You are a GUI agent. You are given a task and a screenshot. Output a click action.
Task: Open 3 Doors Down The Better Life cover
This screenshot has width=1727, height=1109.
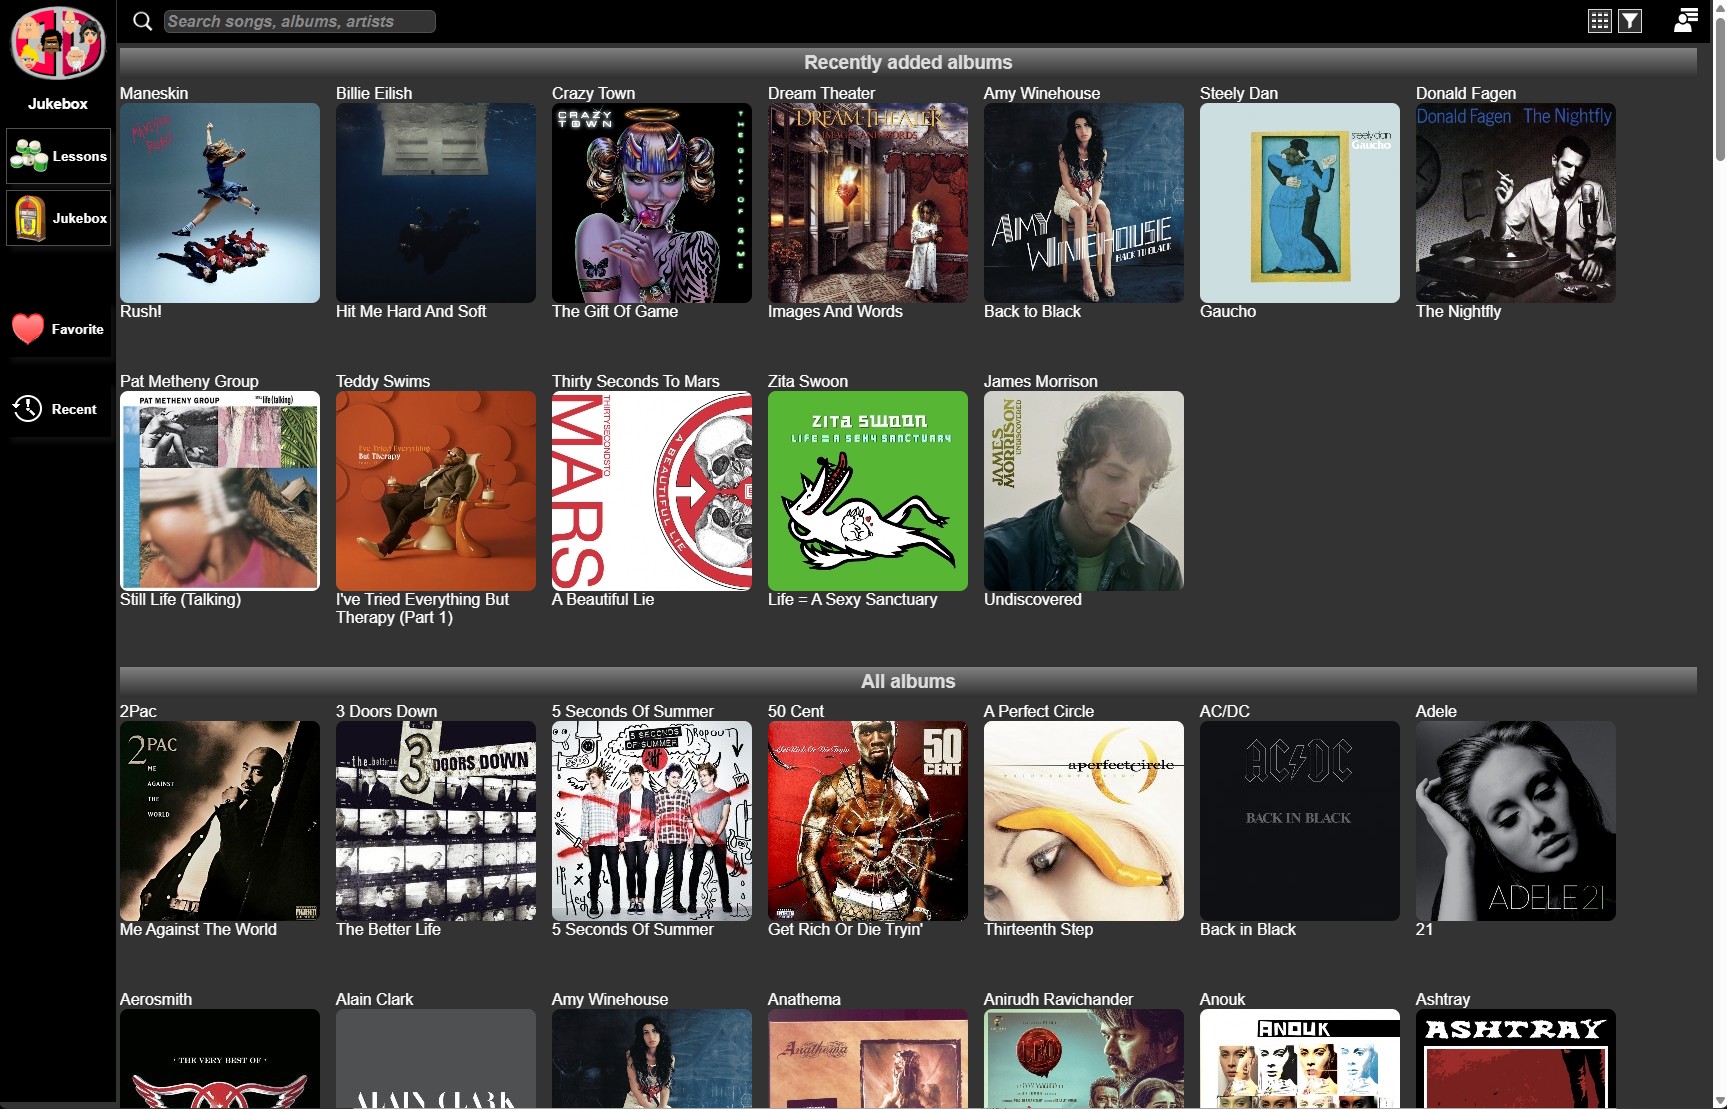click(x=436, y=821)
